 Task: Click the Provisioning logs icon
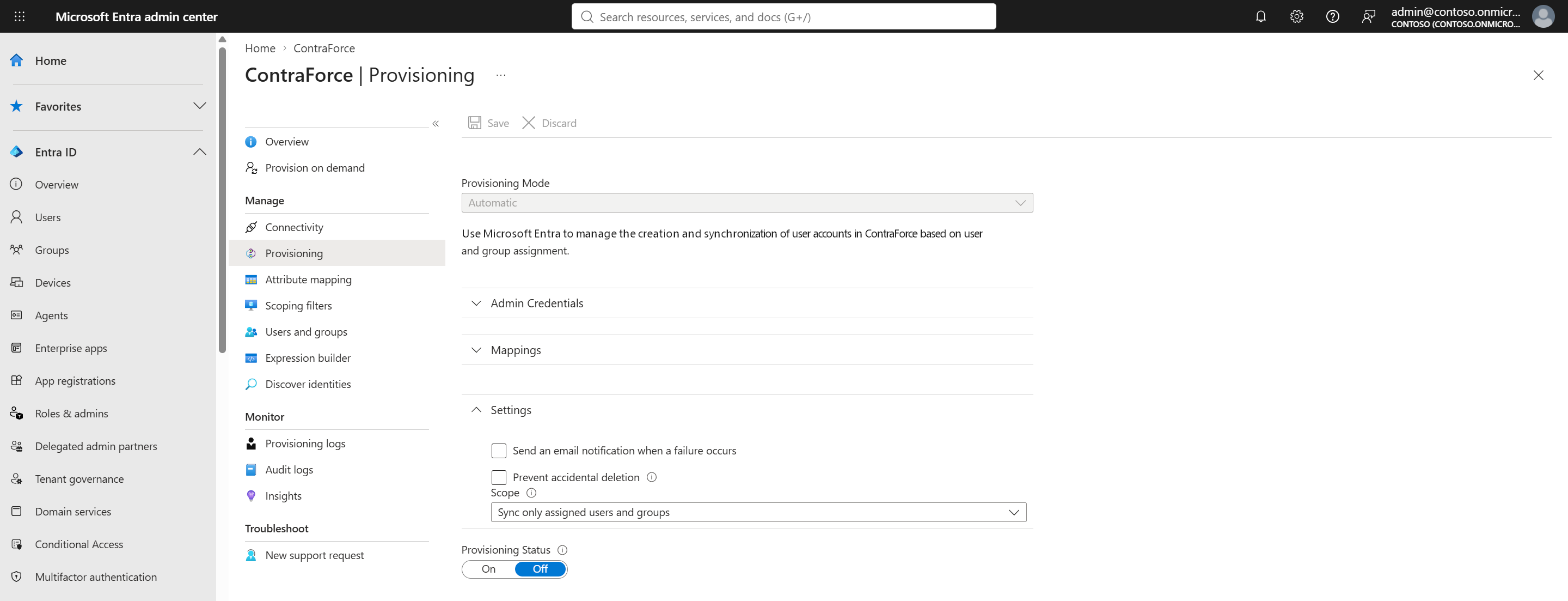(x=251, y=444)
